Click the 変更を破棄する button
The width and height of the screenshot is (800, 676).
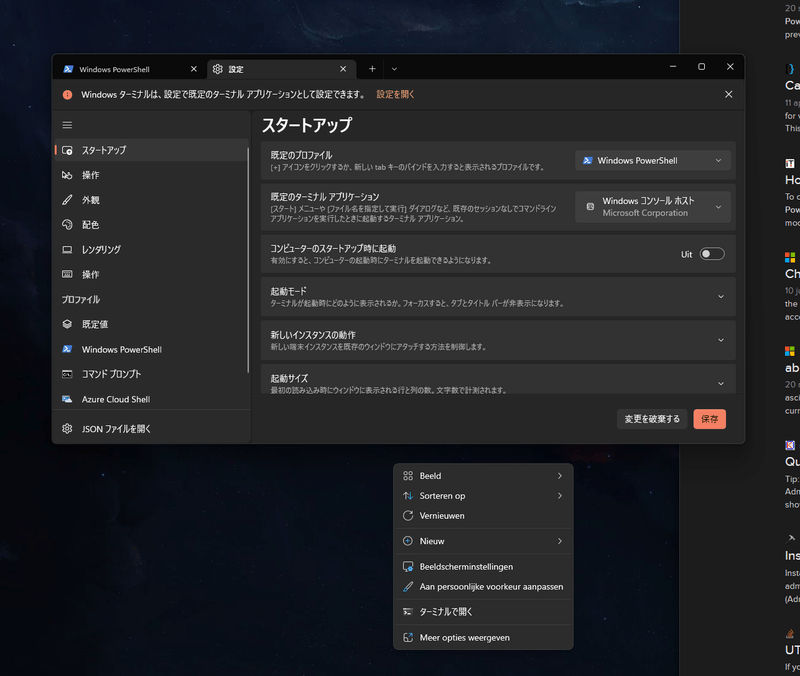[x=652, y=419]
